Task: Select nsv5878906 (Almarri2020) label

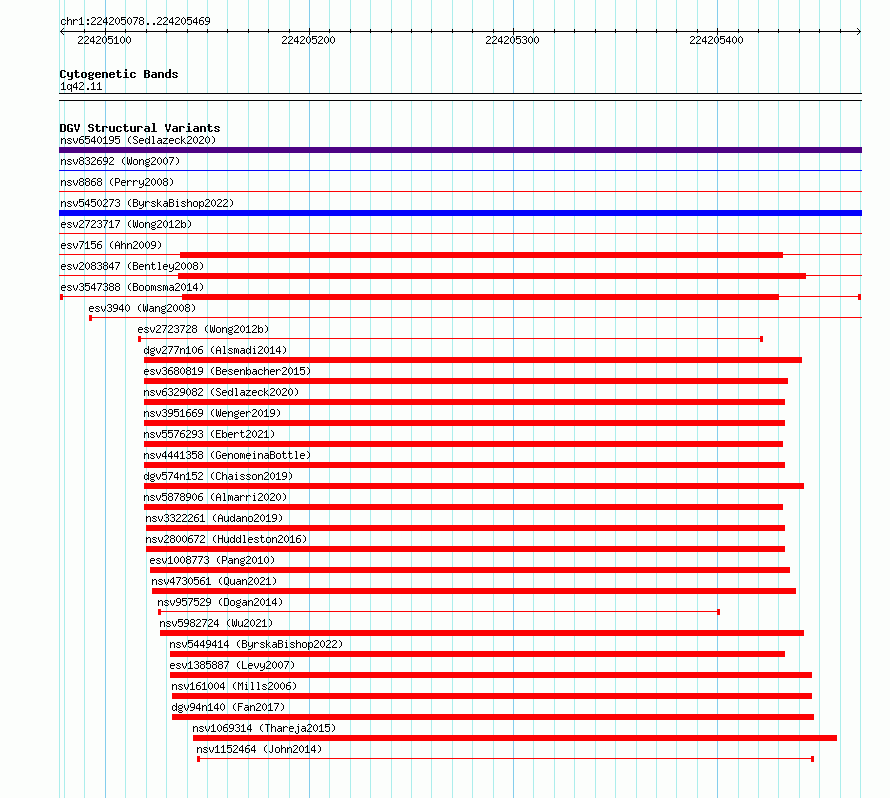Action: click(x=215, y=497)
